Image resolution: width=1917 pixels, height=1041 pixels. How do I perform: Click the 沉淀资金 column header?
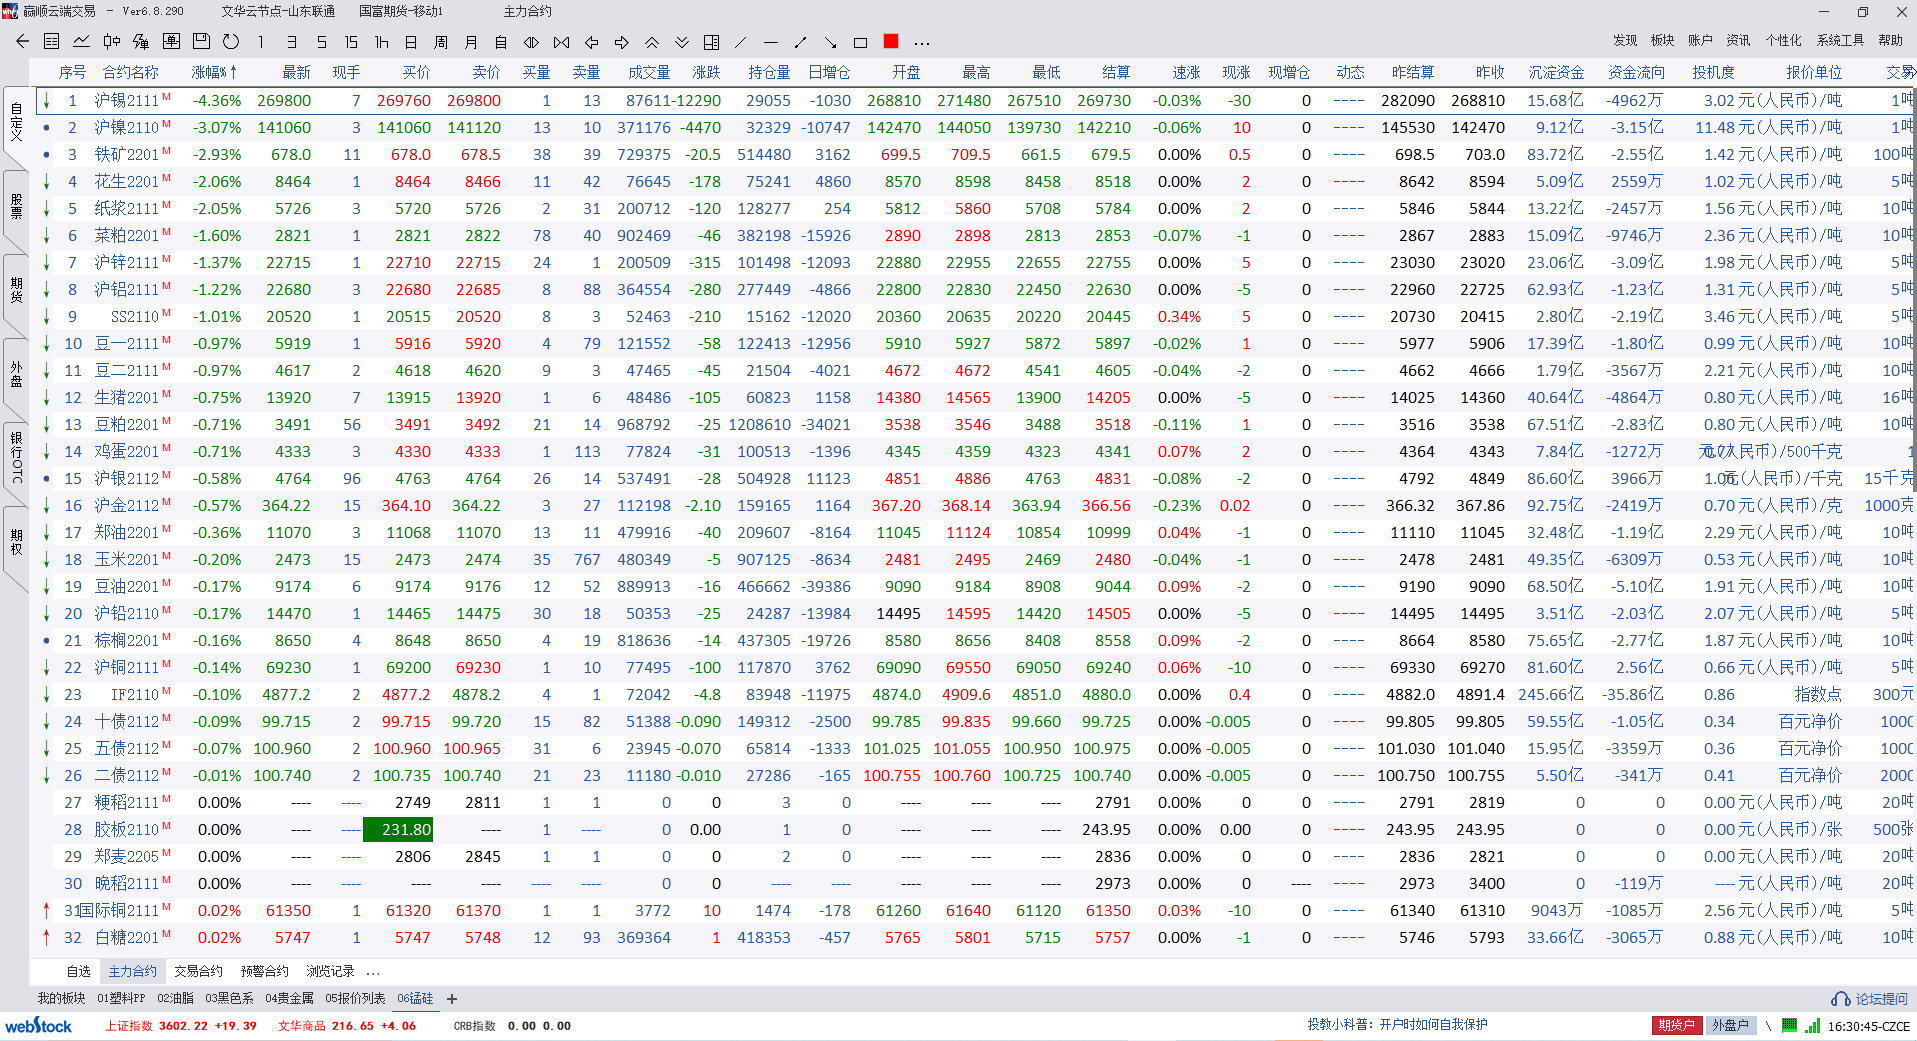pyautogui.click(x=1556, y=72)
